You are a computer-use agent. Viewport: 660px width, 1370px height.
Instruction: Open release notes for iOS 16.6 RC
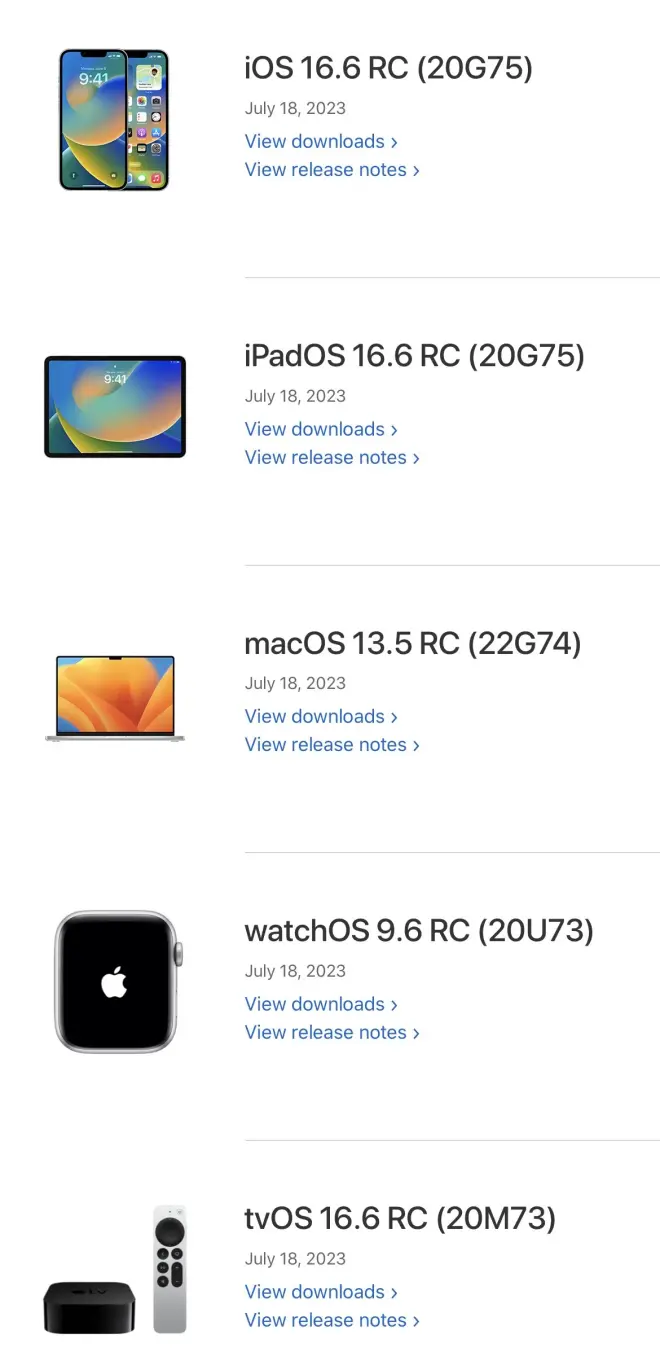pos(332,170)
